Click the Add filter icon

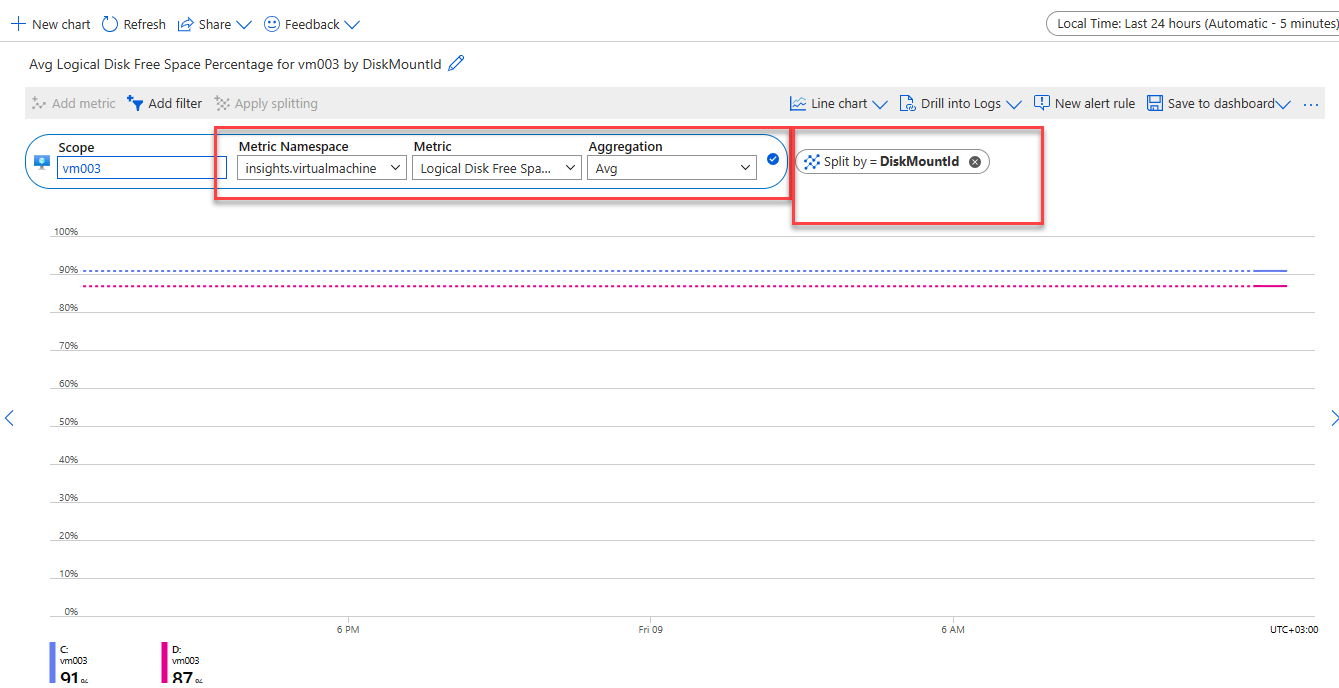coord(135,103)
